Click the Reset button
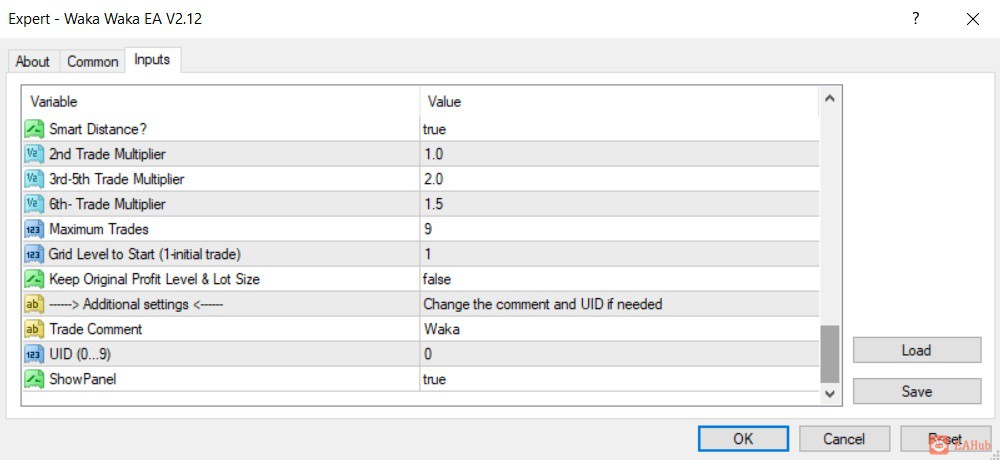This screenshot has height=460, width=1000. [945, 439]
